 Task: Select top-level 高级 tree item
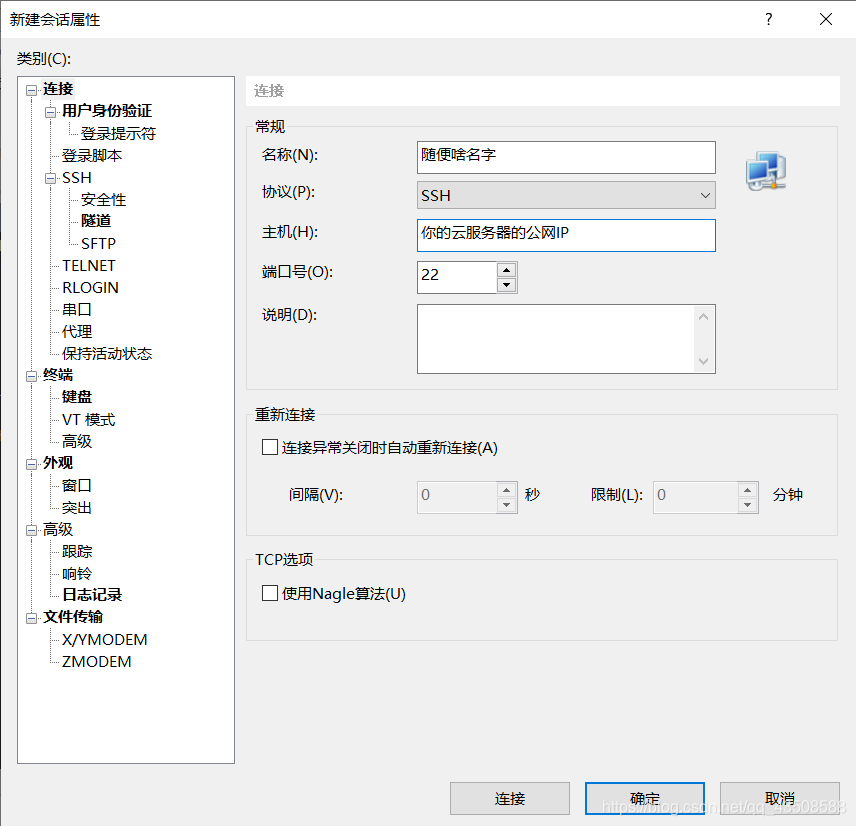pyautogui.click(x=58, y=530)
